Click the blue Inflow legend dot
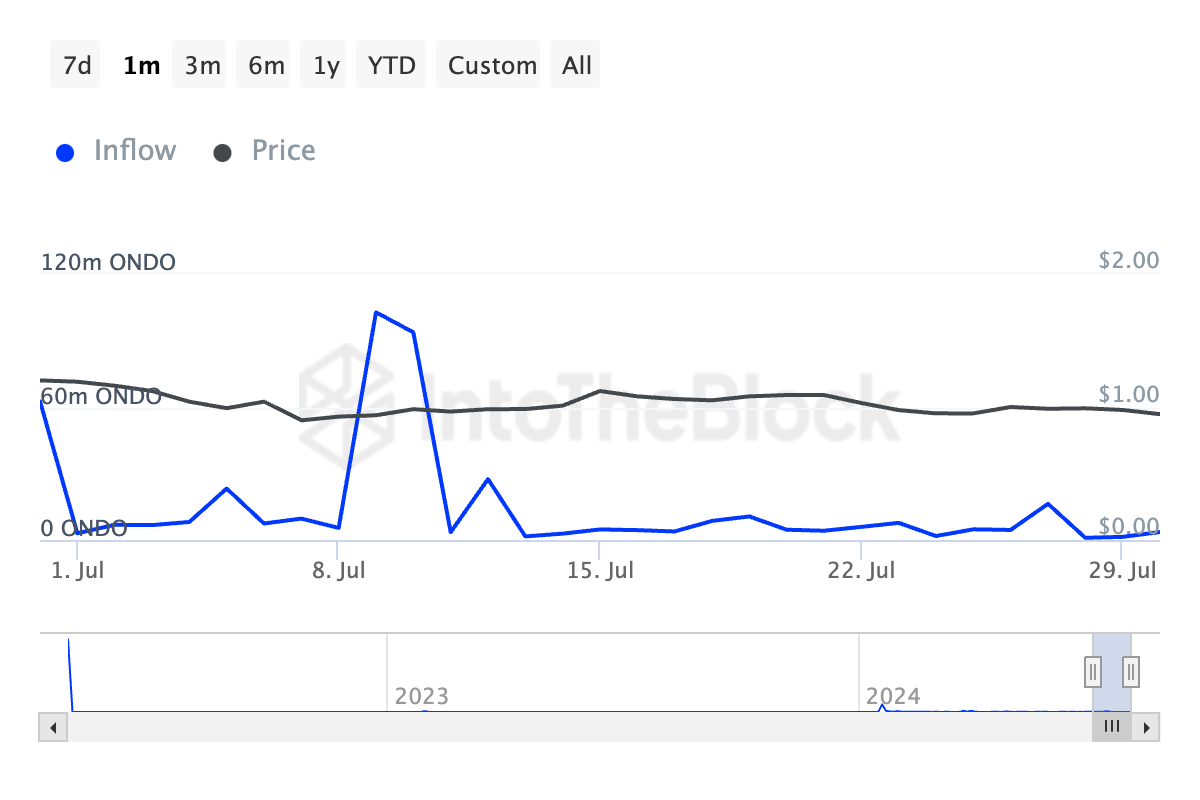Screen dimensions: 1200x800 65,153
